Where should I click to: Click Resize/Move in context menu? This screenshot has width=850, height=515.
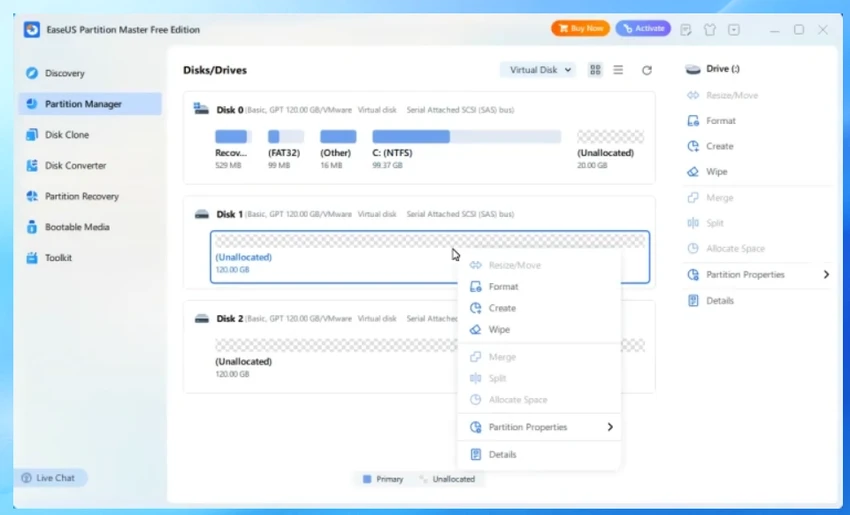pyautogui.click(x=539, y=265)
